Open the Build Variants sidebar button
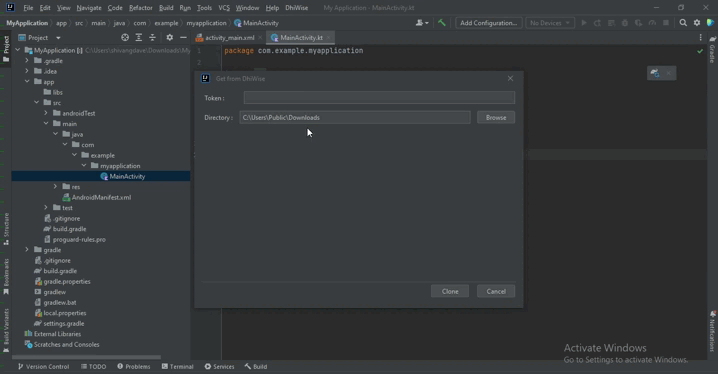718x374 pixels. click(x=6, y=331)
